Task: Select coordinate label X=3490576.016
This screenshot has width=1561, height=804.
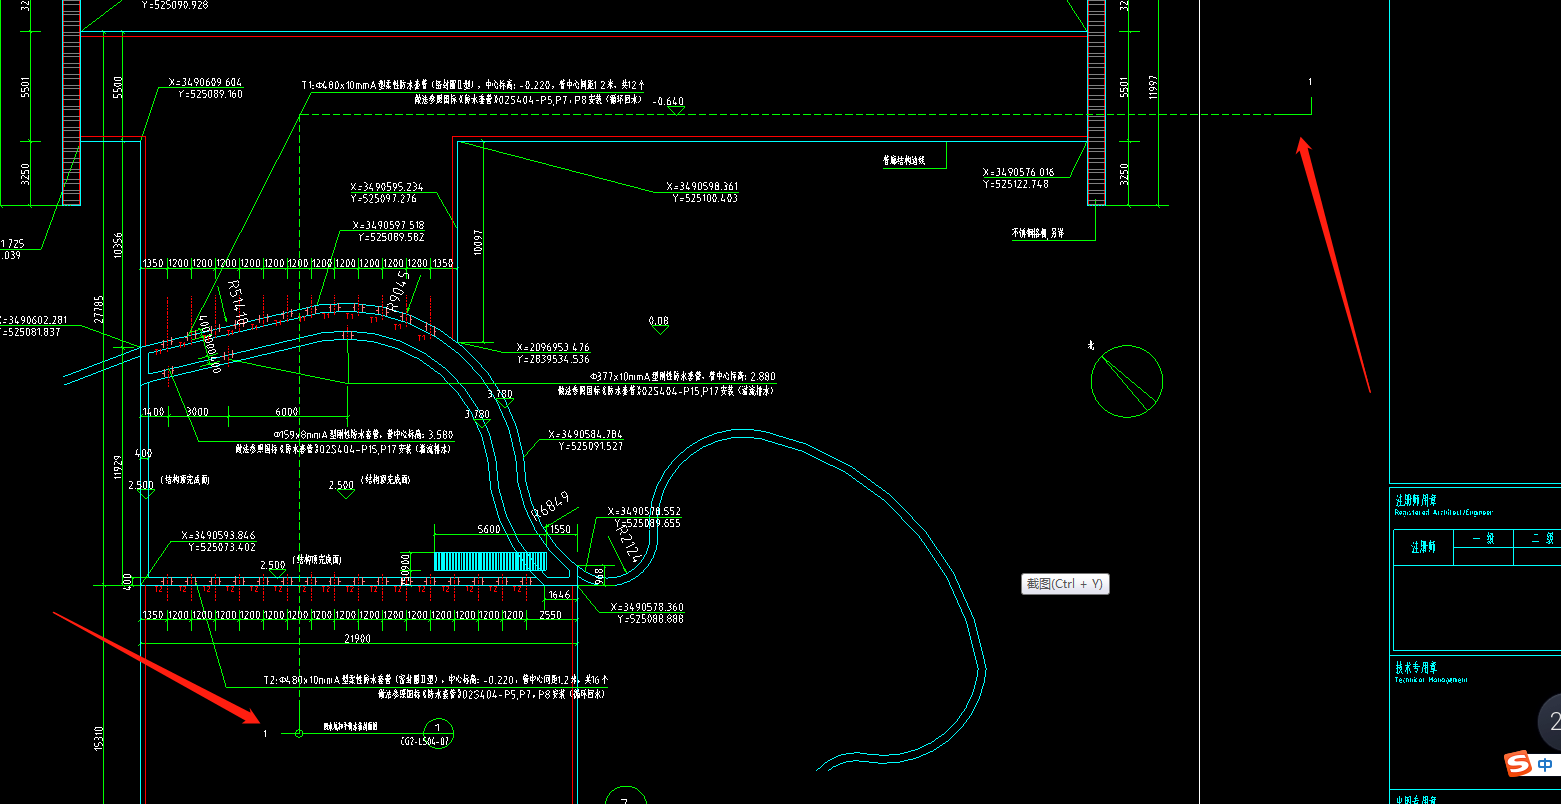Action: [x=1018, y=173]
